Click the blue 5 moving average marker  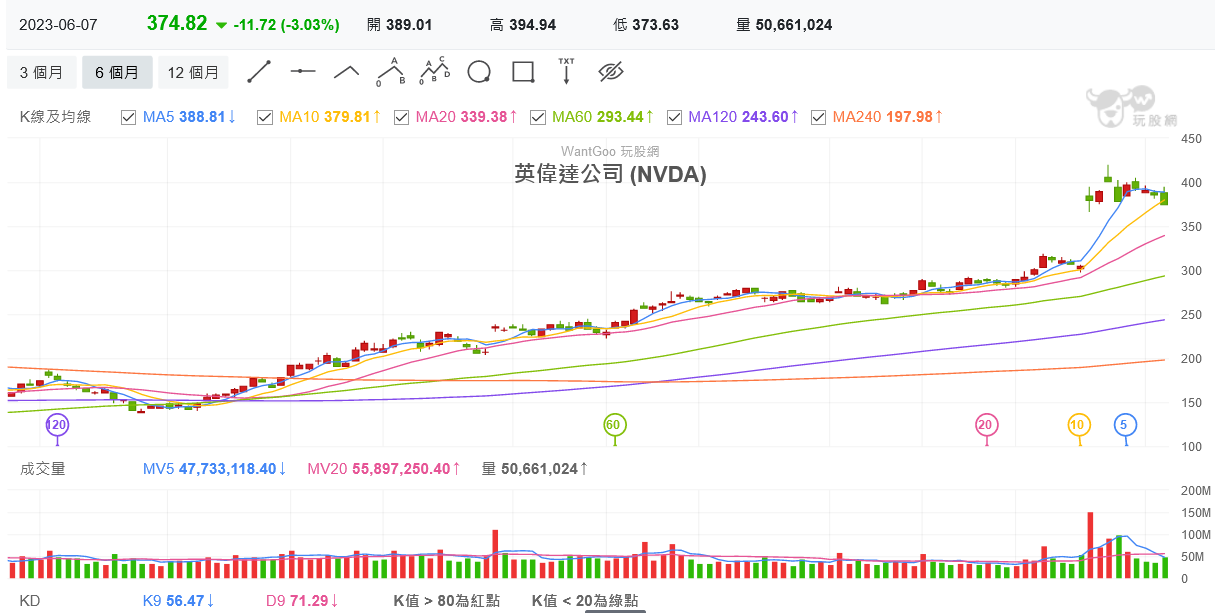1125,425
